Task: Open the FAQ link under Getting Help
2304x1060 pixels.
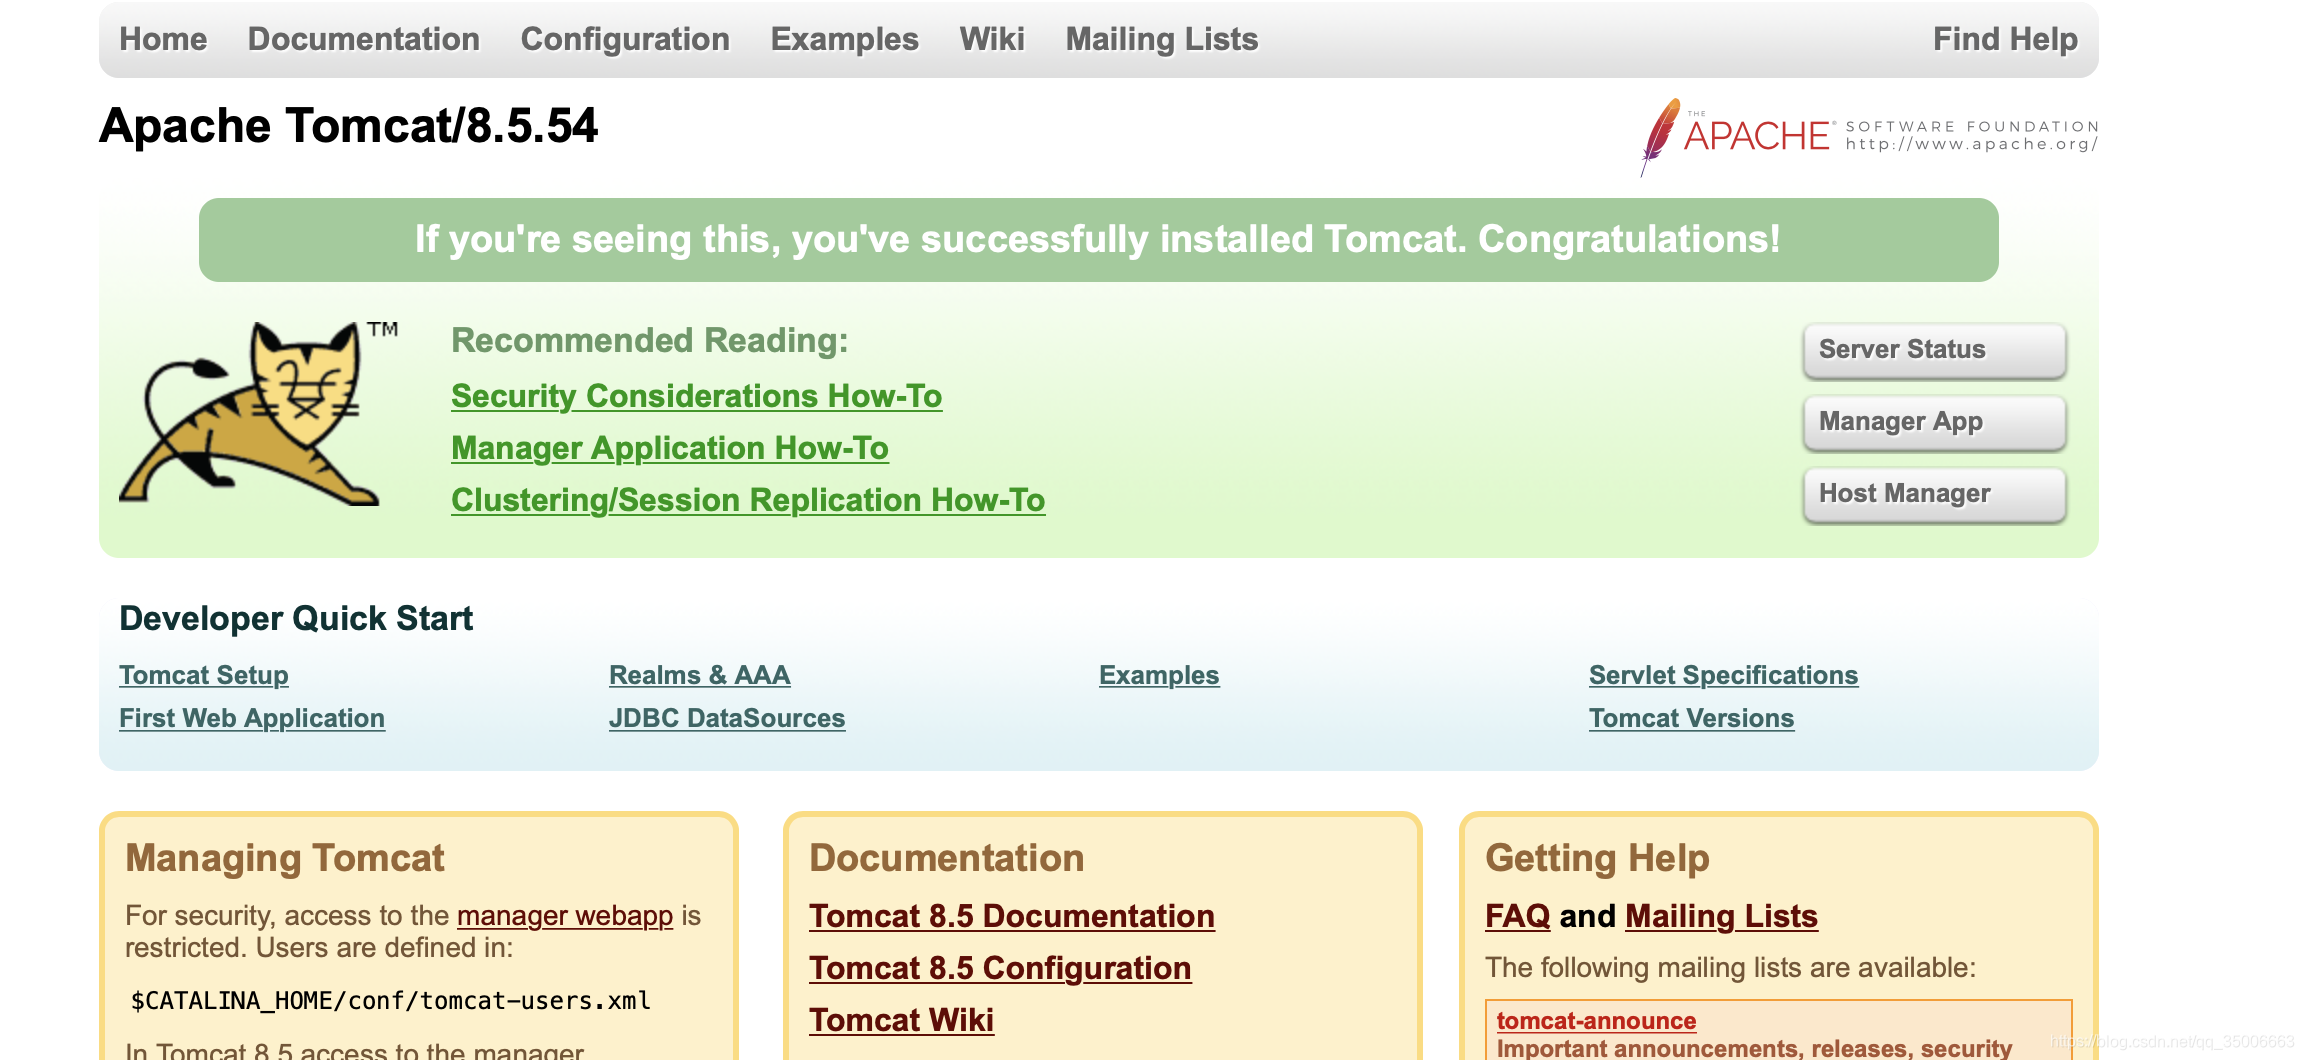Action: (1517, 916)
